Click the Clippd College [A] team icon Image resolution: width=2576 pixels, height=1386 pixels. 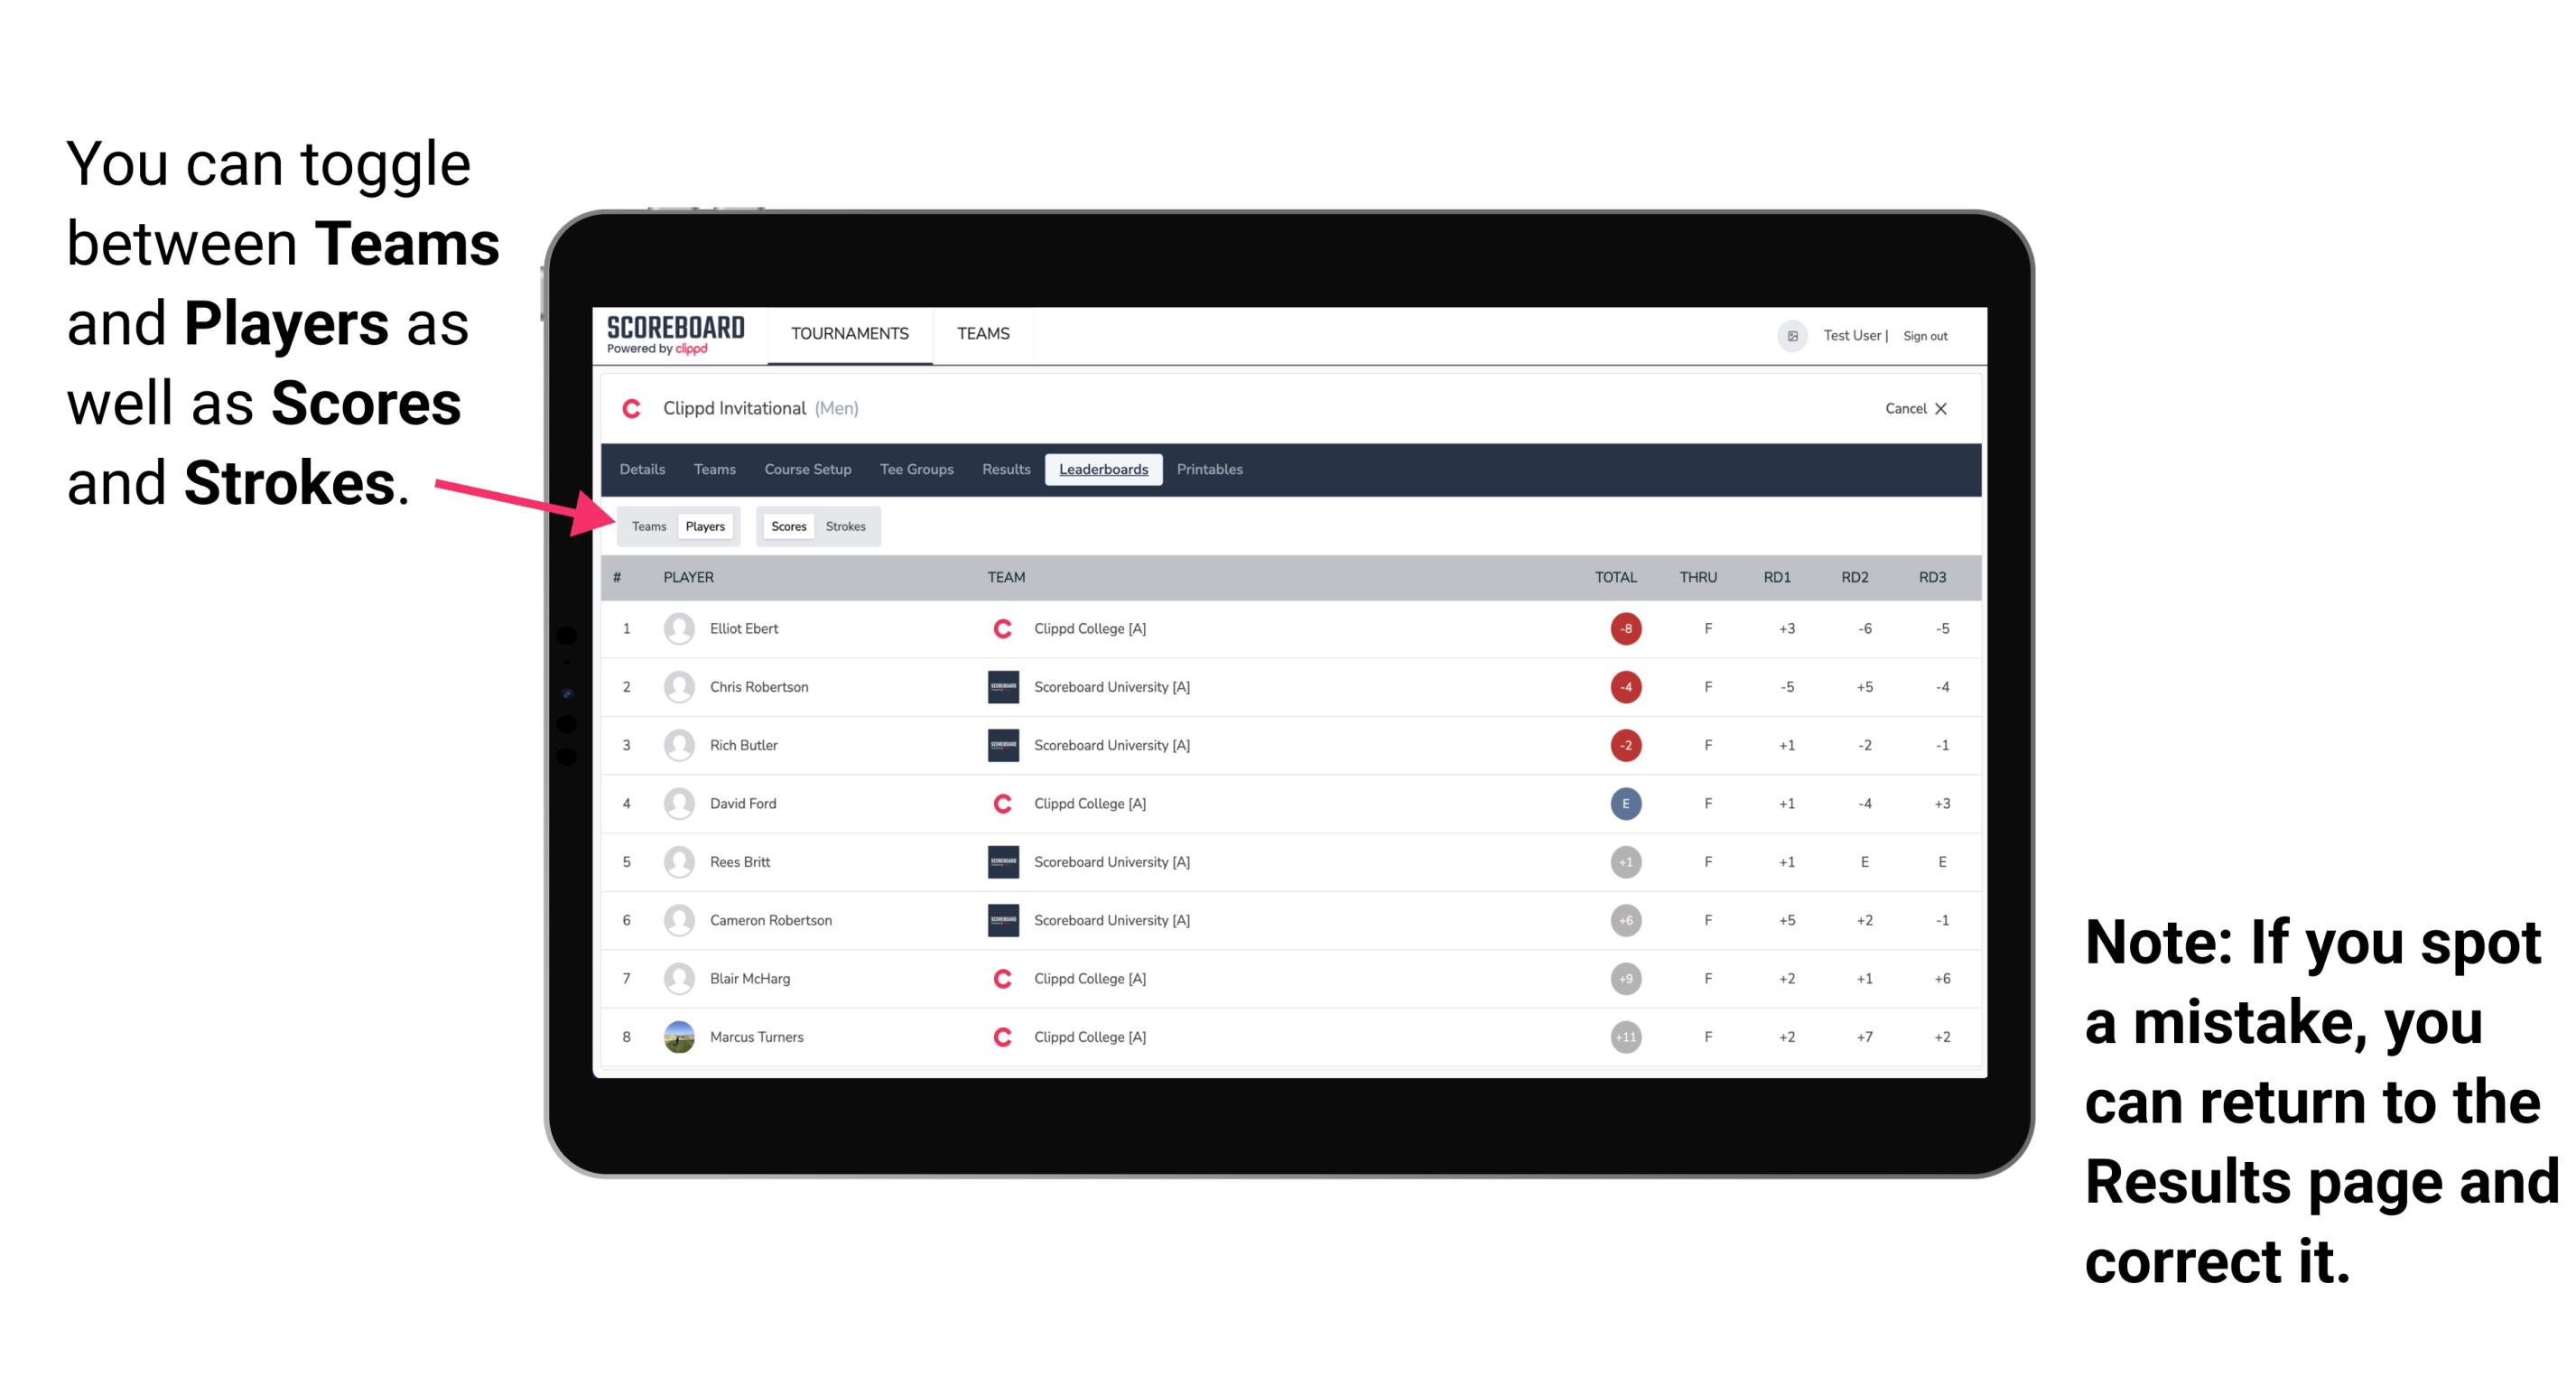pyautogui.click(x=1005, y=628)
